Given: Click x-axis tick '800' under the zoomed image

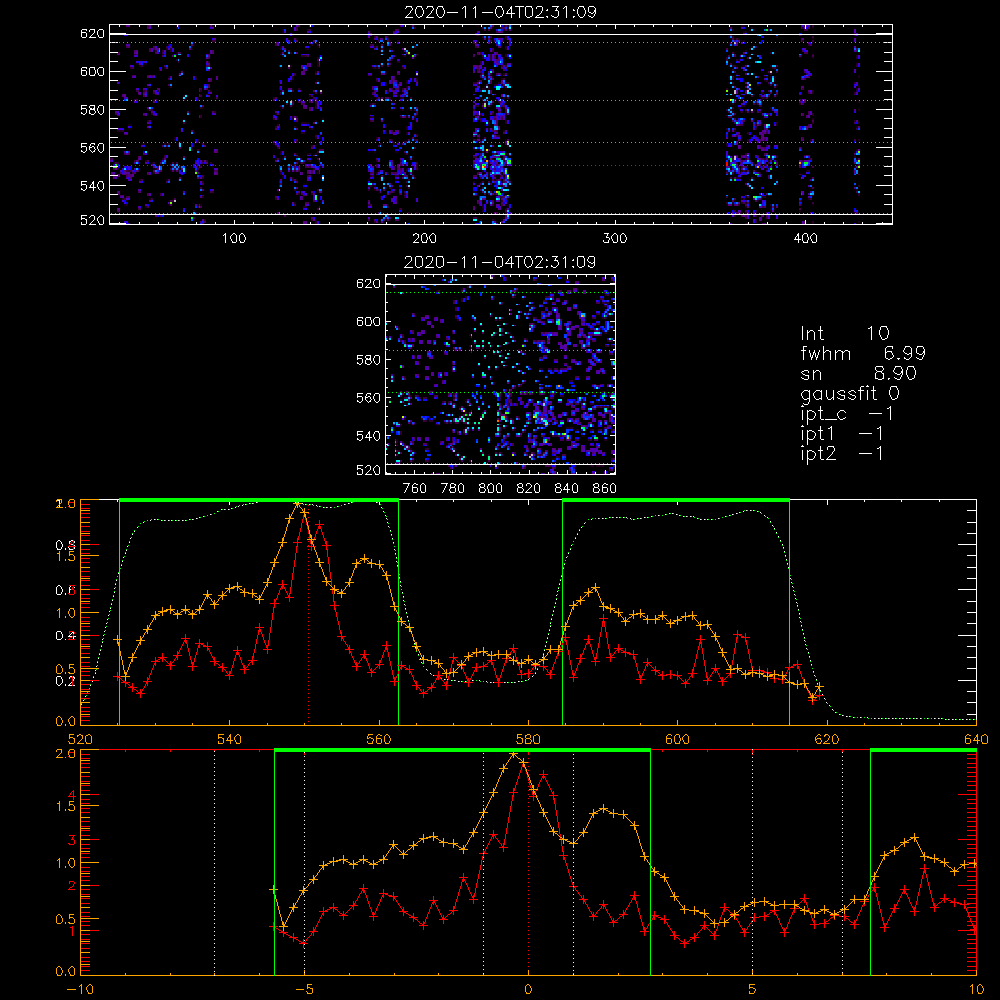Looking at the screenshot, I should [490, 489].
